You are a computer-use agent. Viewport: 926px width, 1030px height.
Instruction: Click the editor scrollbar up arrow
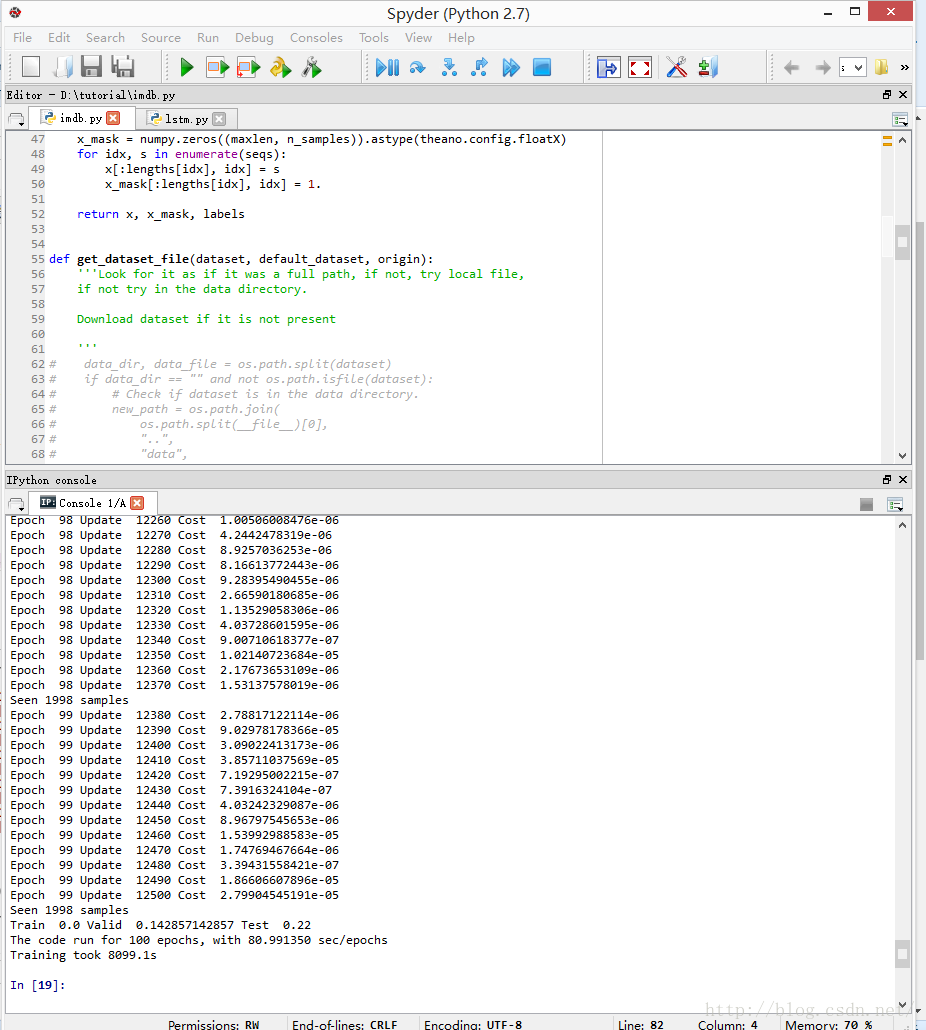pos(902,140)
